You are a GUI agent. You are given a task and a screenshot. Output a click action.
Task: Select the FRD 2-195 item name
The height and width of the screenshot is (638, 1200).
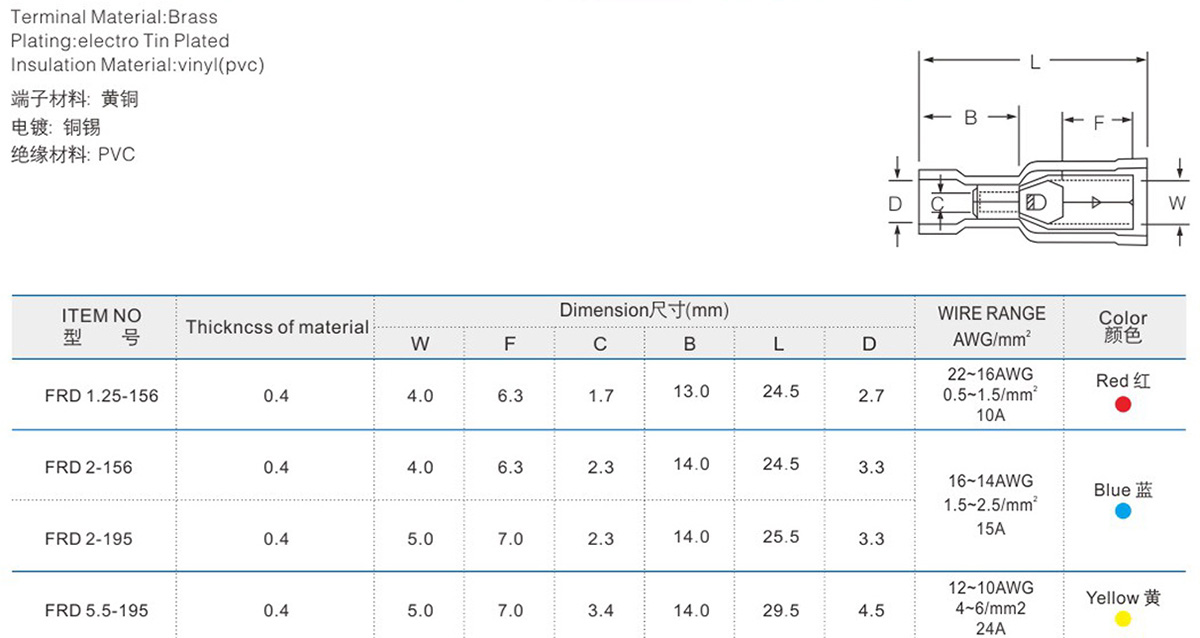pyautogui.click(x=88, y=539)
